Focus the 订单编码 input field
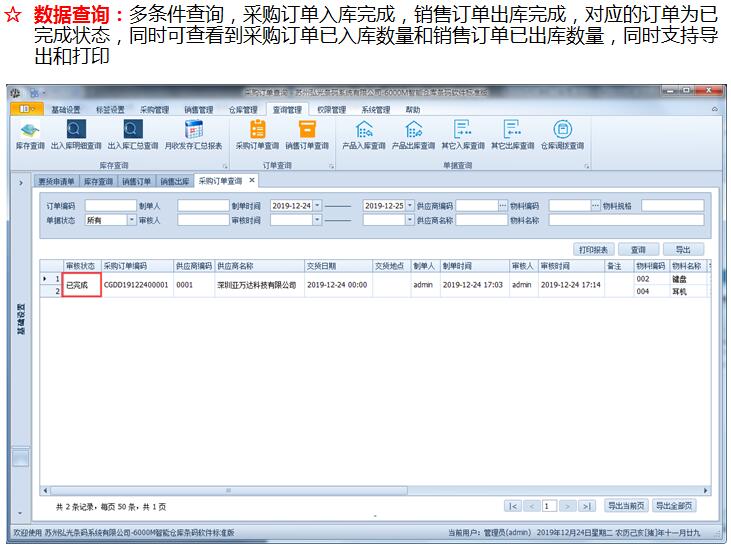731x554 pixels. coord(110,206)
